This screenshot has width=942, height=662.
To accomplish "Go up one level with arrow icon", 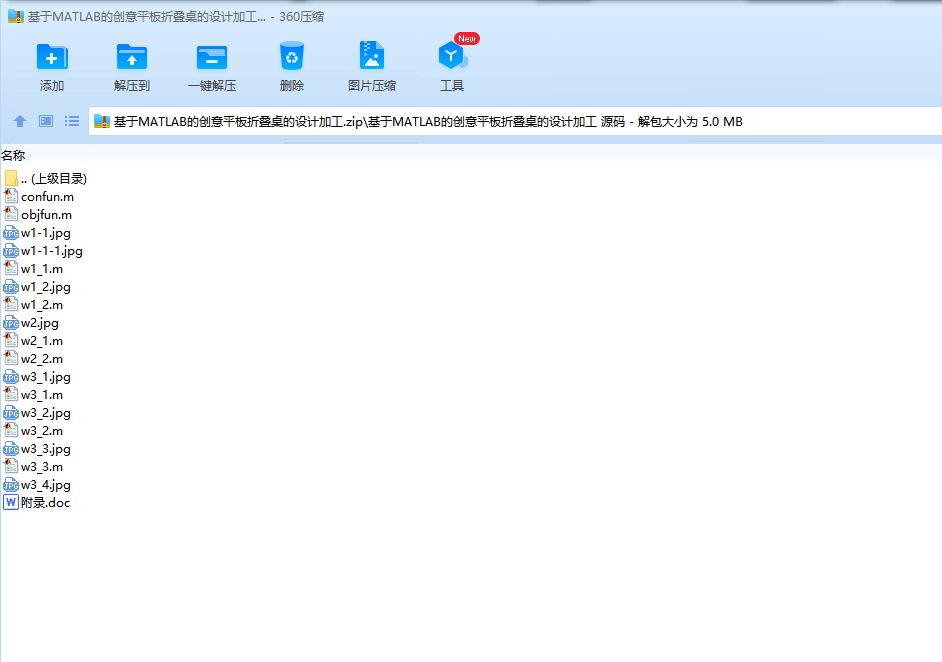I will point(20,121).
